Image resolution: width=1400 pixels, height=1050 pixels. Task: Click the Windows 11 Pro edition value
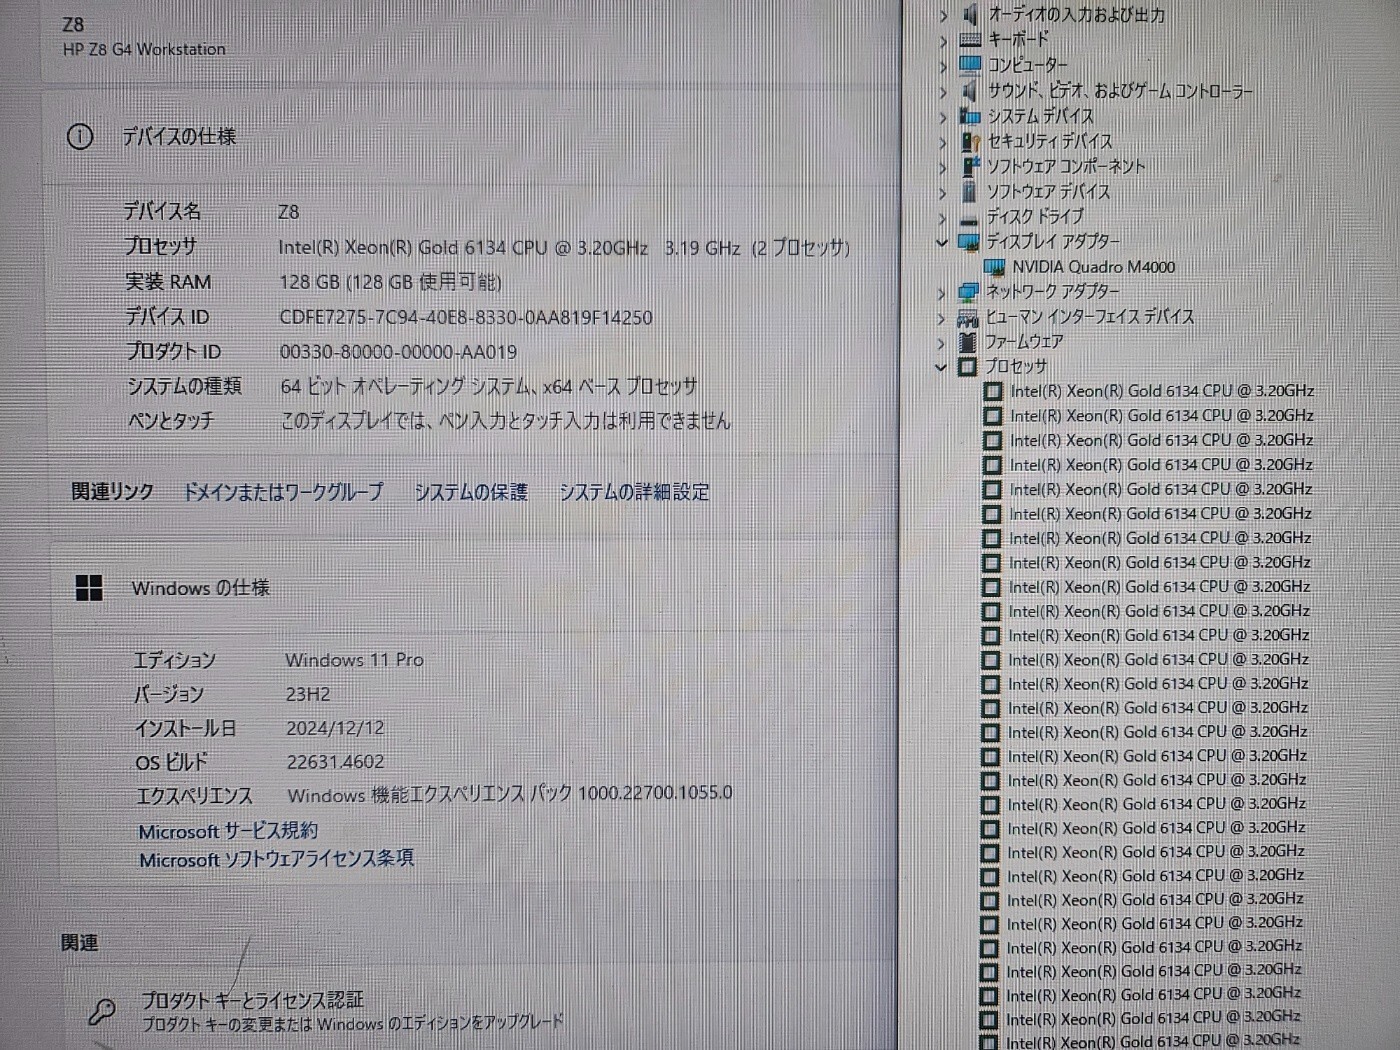click(354, 660)
